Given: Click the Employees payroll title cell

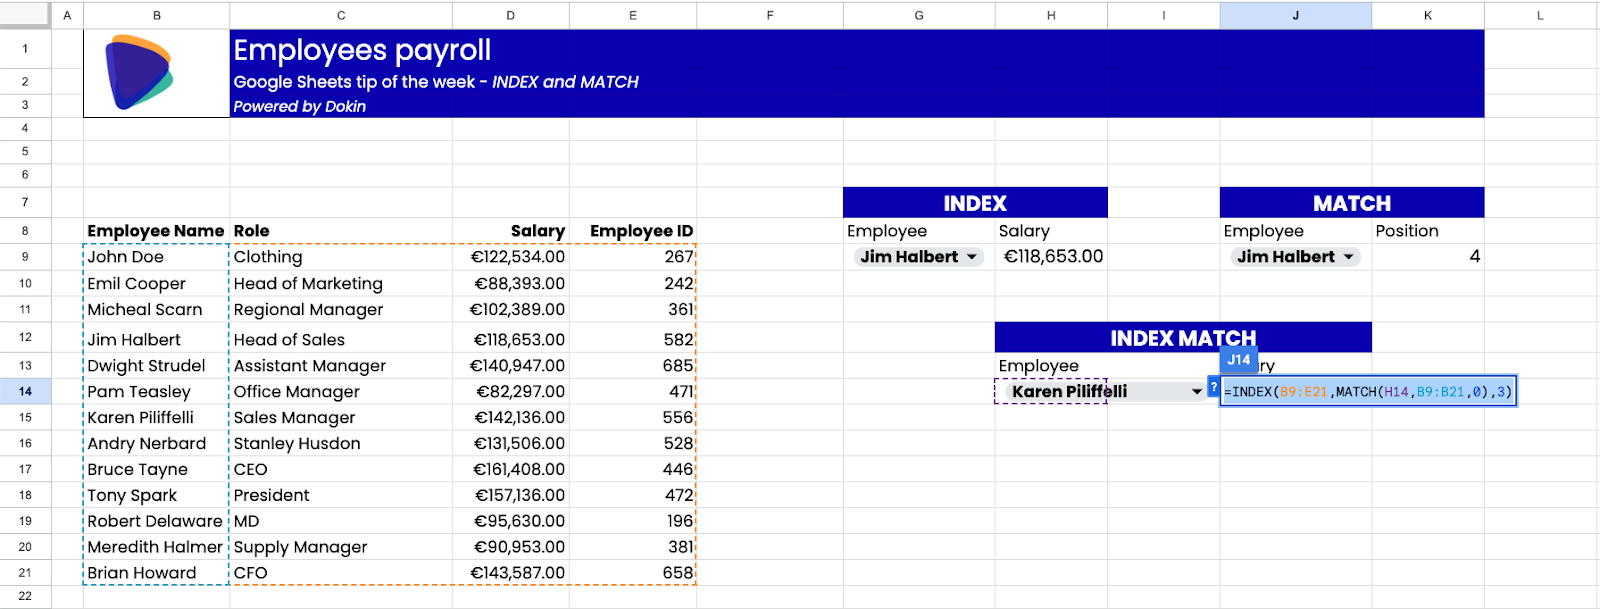Looking at the screenshot, I should click(362, 50).
